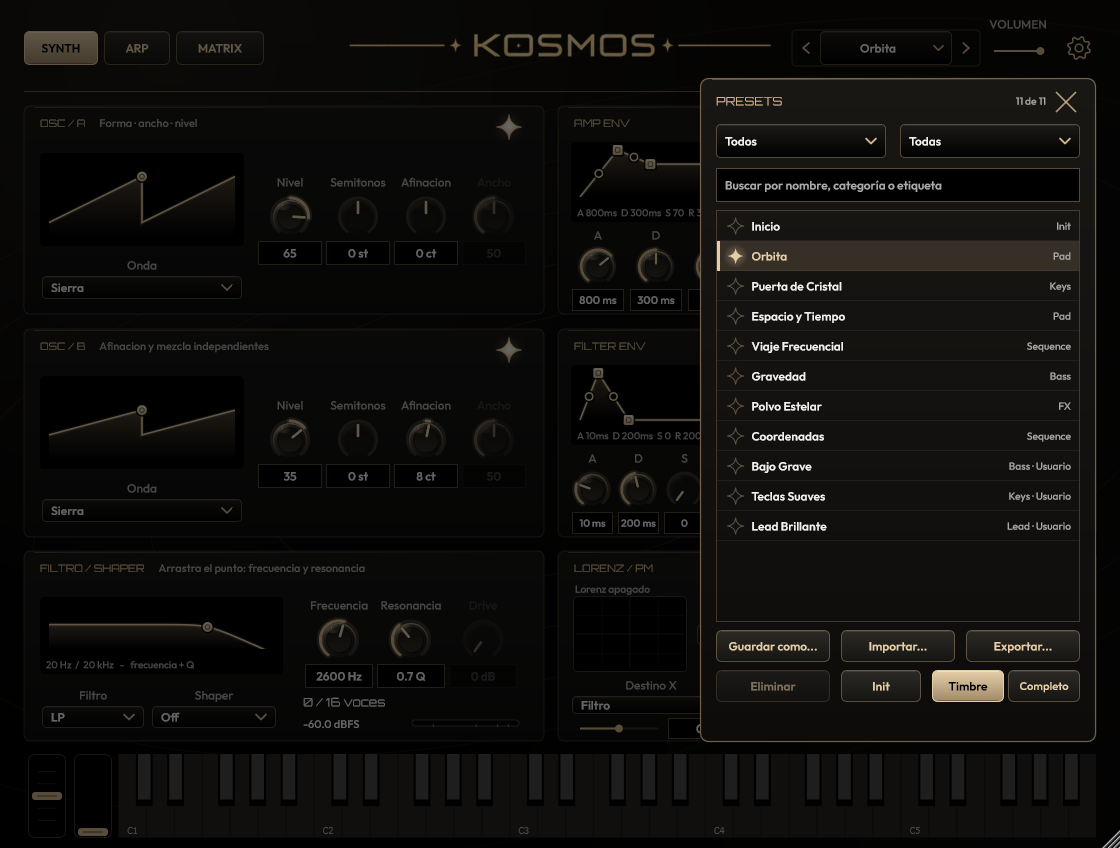Open the Filtro LP type dropdown

click(93, 717)
